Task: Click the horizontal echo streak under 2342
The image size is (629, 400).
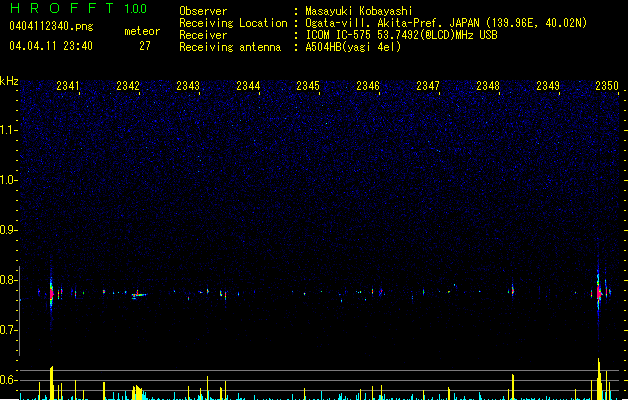Action: 139,295
